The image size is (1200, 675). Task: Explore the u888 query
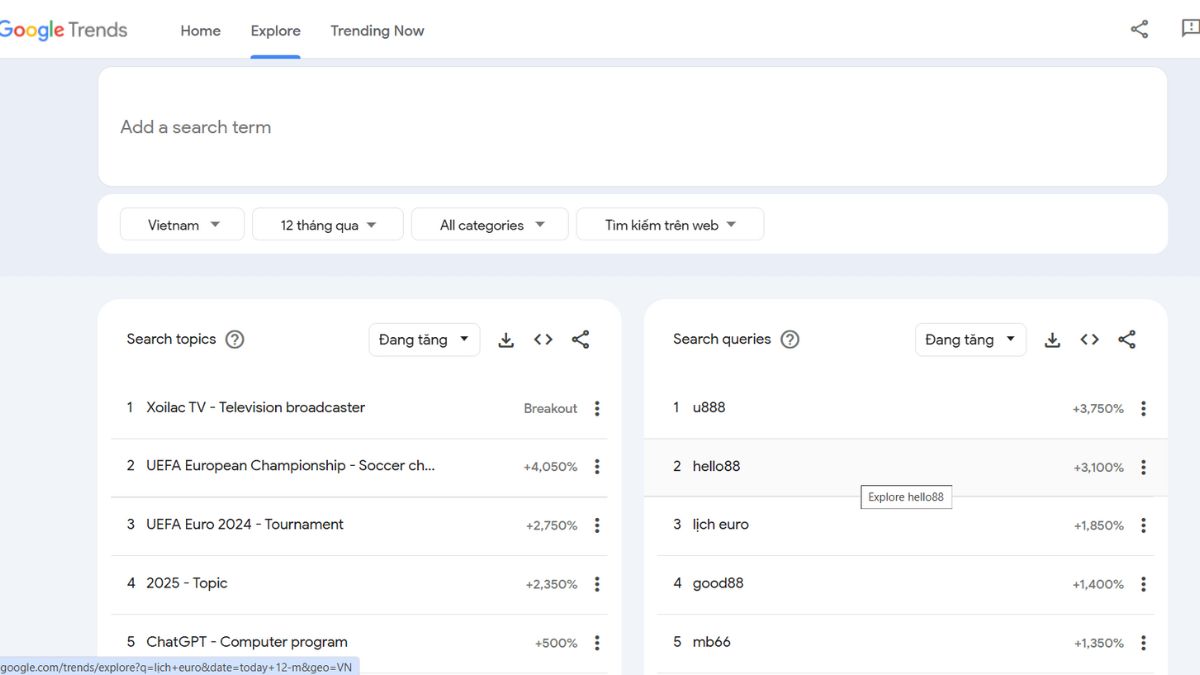[x=709, y=407]
